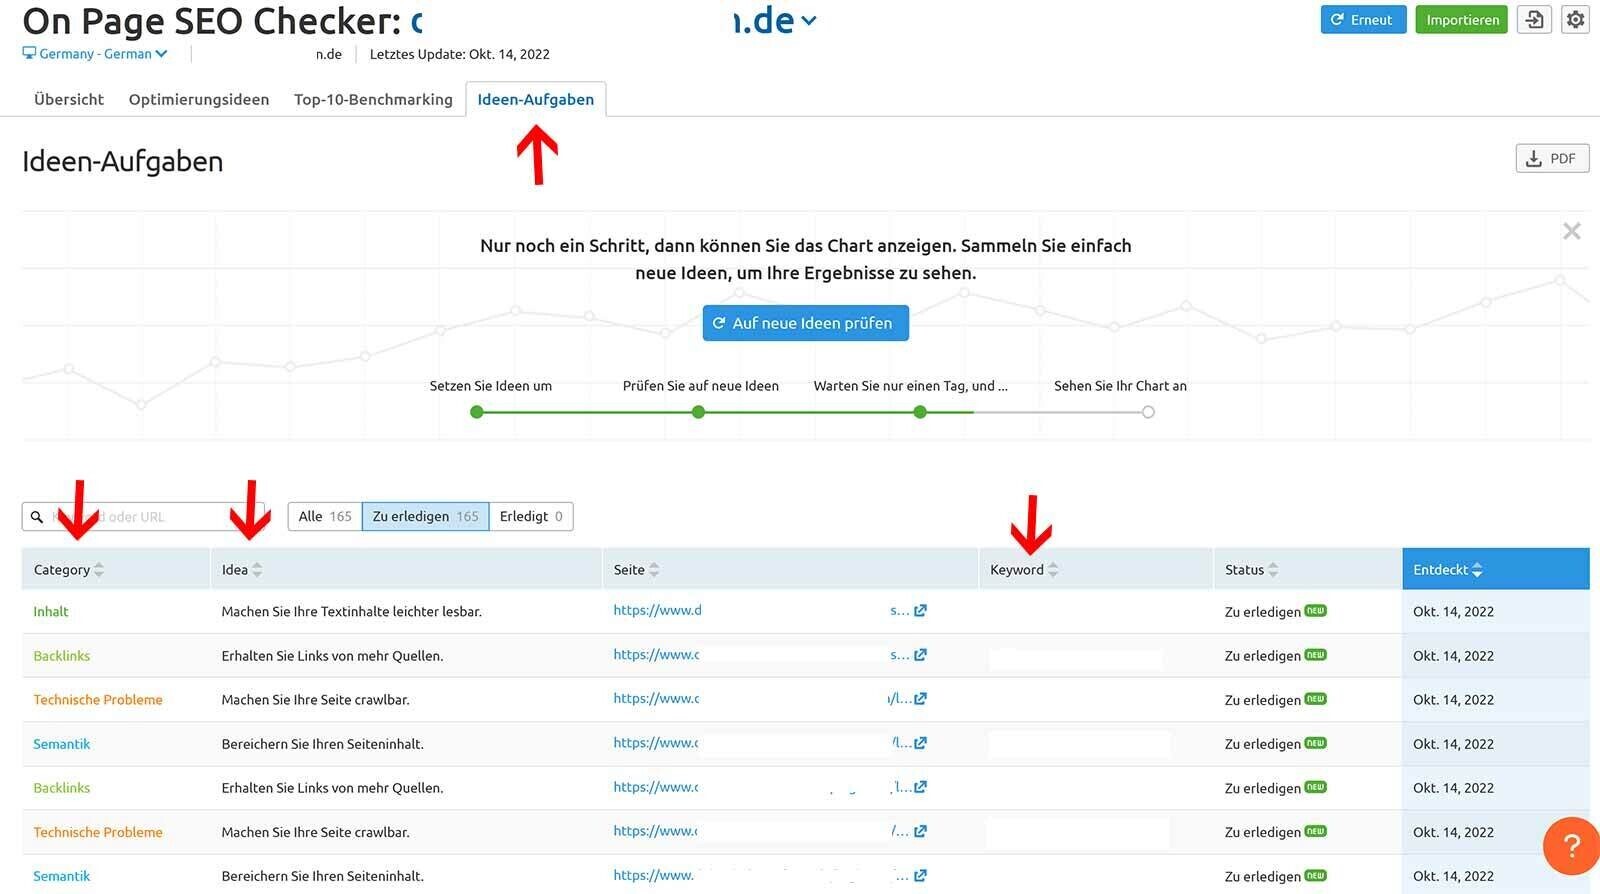
Task: Open the orange help question mark
Action: pyautogui.click(x=1570, y=846)
